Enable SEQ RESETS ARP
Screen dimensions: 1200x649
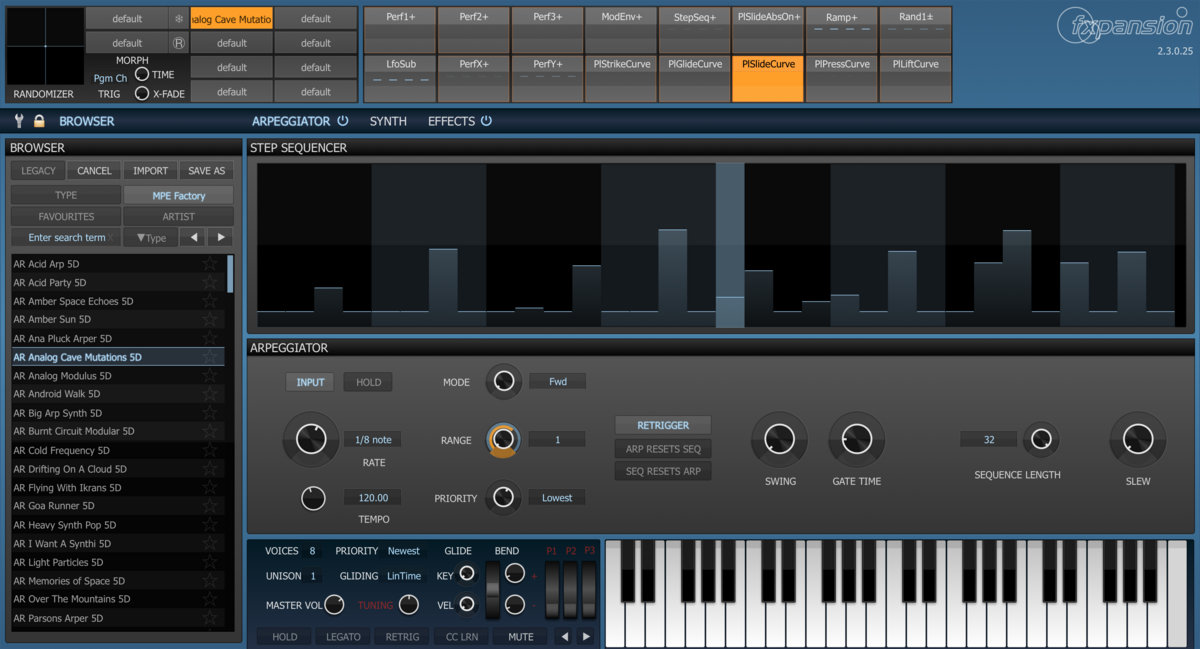(x=663, y=471)
